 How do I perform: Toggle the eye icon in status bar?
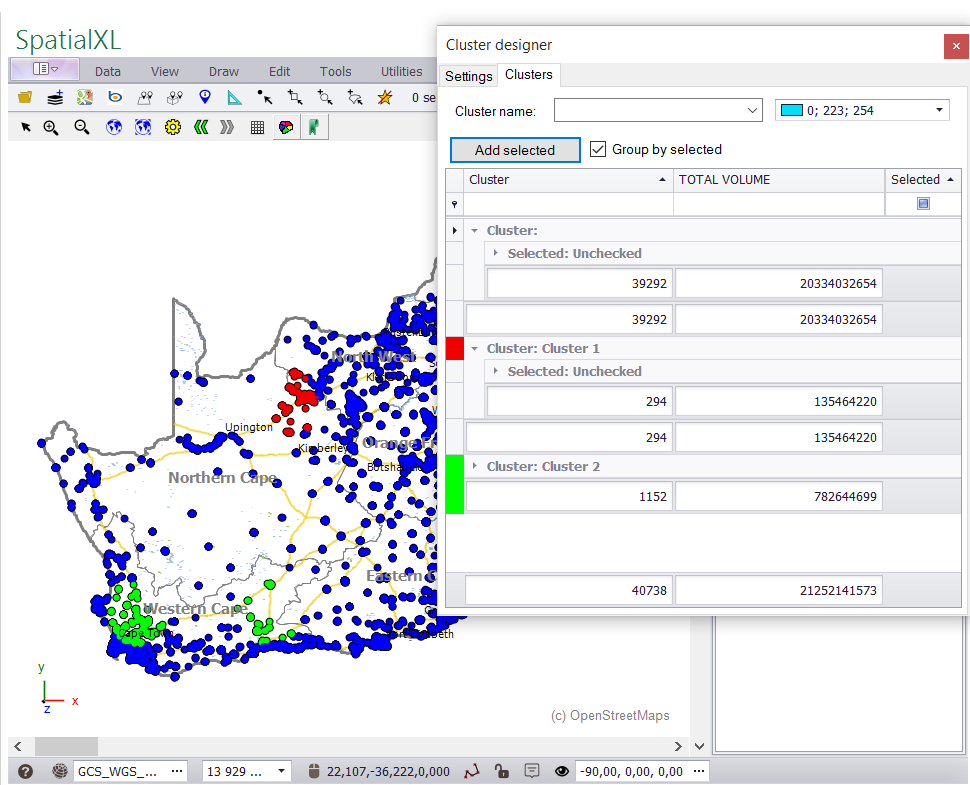click(561, 771)
